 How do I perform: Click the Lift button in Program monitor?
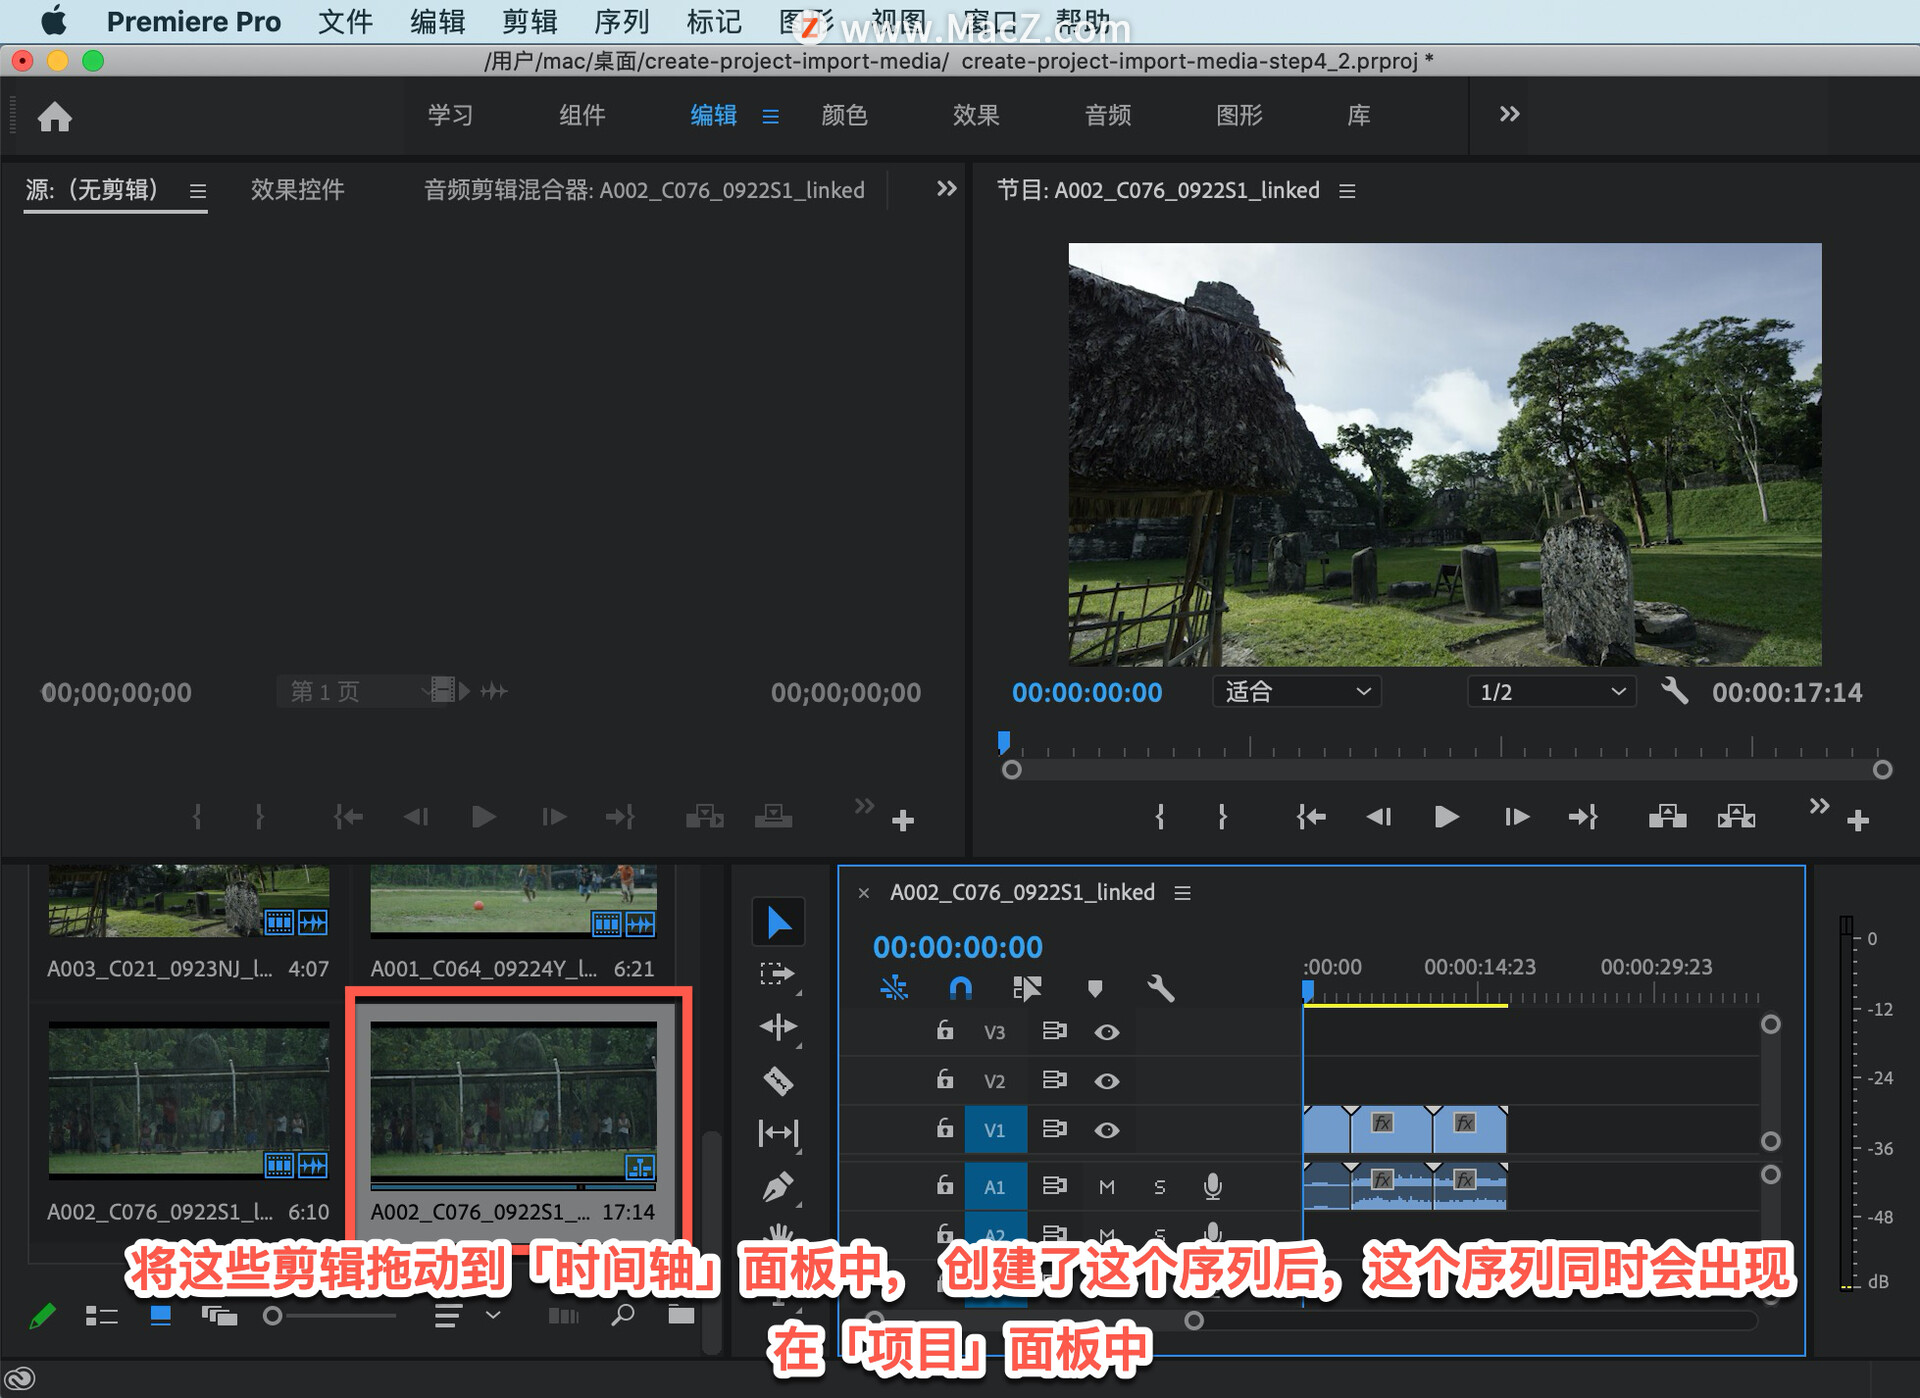coord(1667,817)
